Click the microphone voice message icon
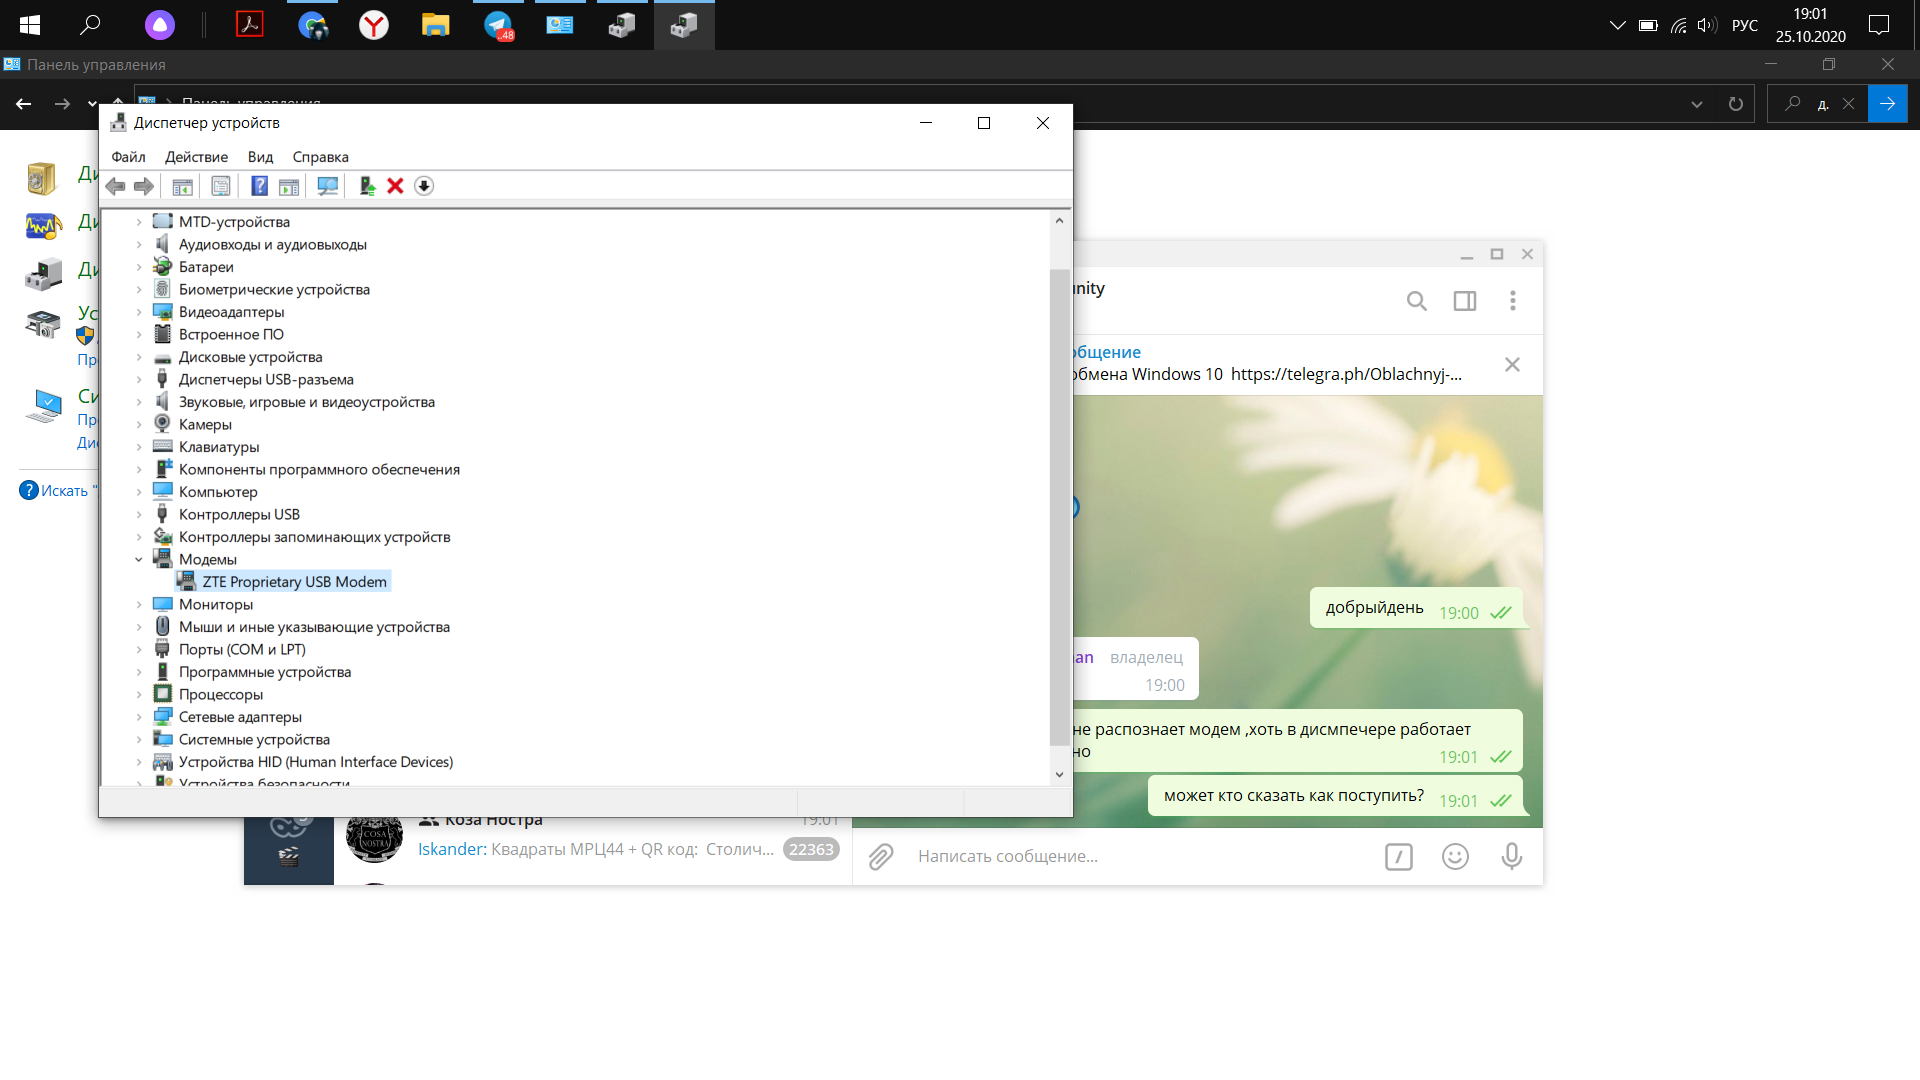 [1512, 857]
